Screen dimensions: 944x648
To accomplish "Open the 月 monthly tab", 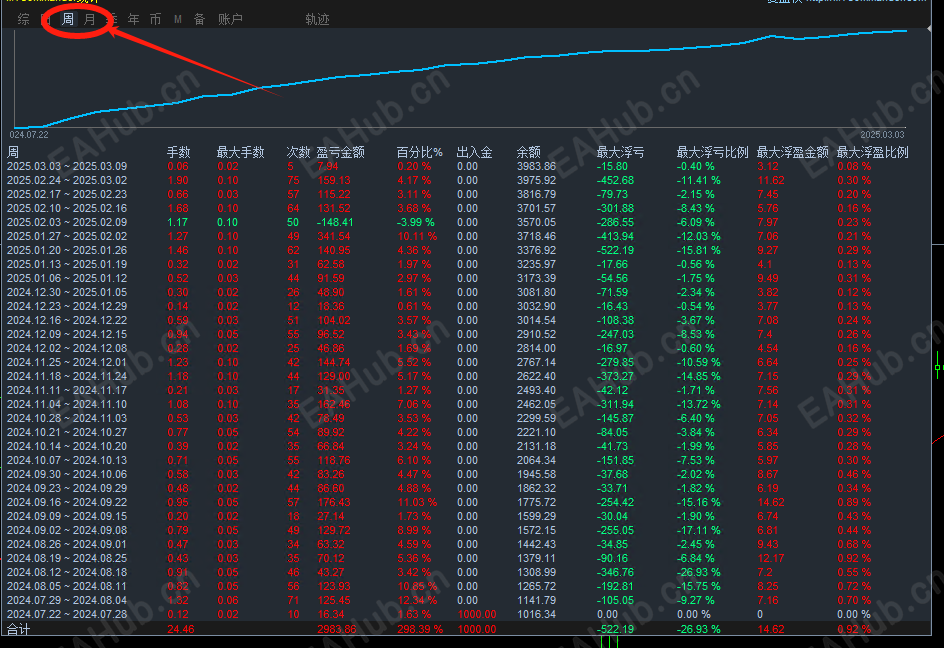I will (x=90, y=19).
